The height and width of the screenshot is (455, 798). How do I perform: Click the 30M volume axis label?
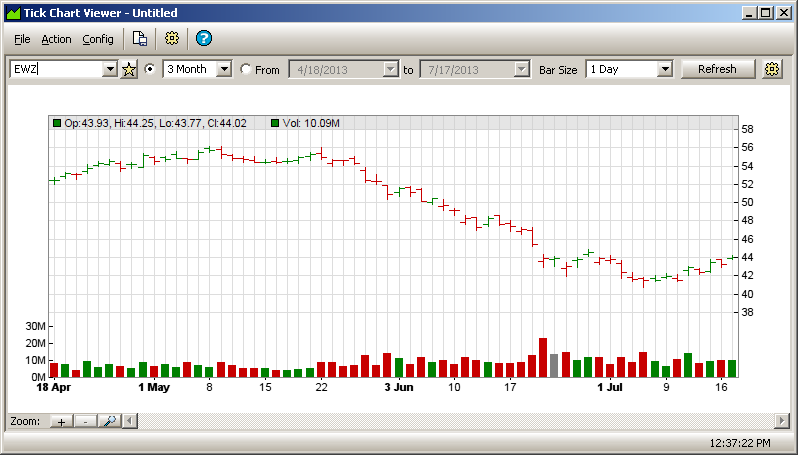[35, 326]
